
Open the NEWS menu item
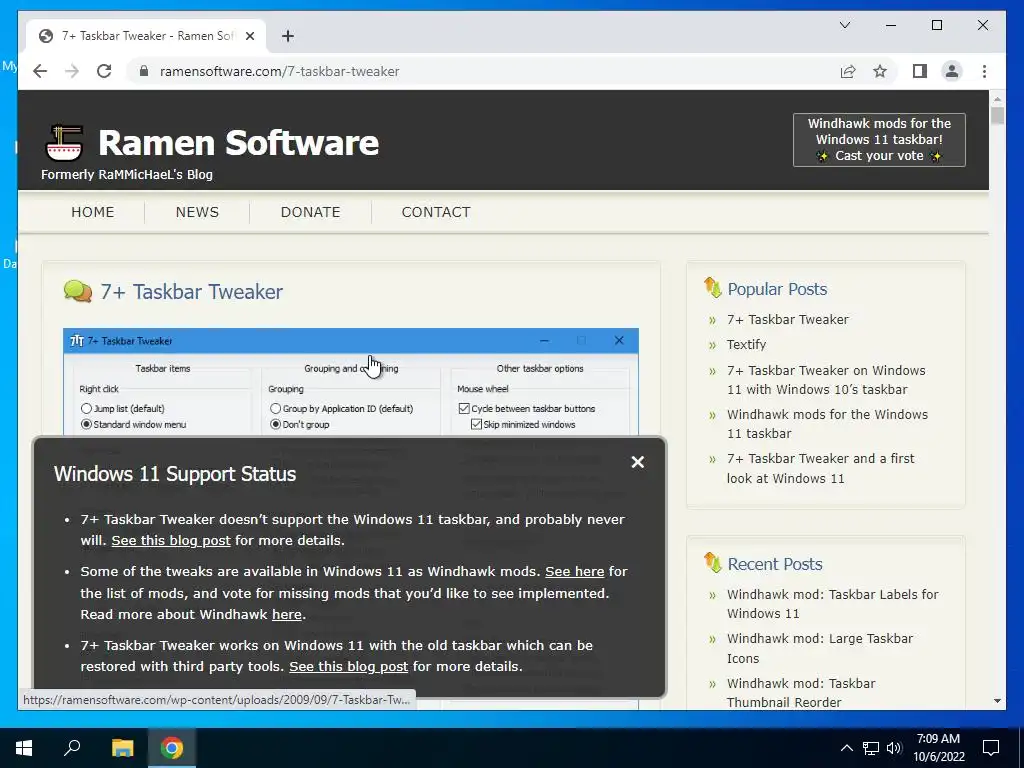coord(197,212)
